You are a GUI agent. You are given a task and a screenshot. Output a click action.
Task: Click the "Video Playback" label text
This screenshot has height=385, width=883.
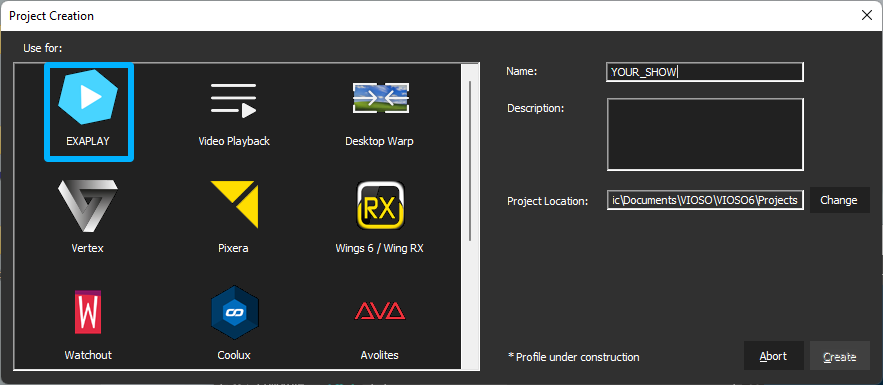(234, 141)
